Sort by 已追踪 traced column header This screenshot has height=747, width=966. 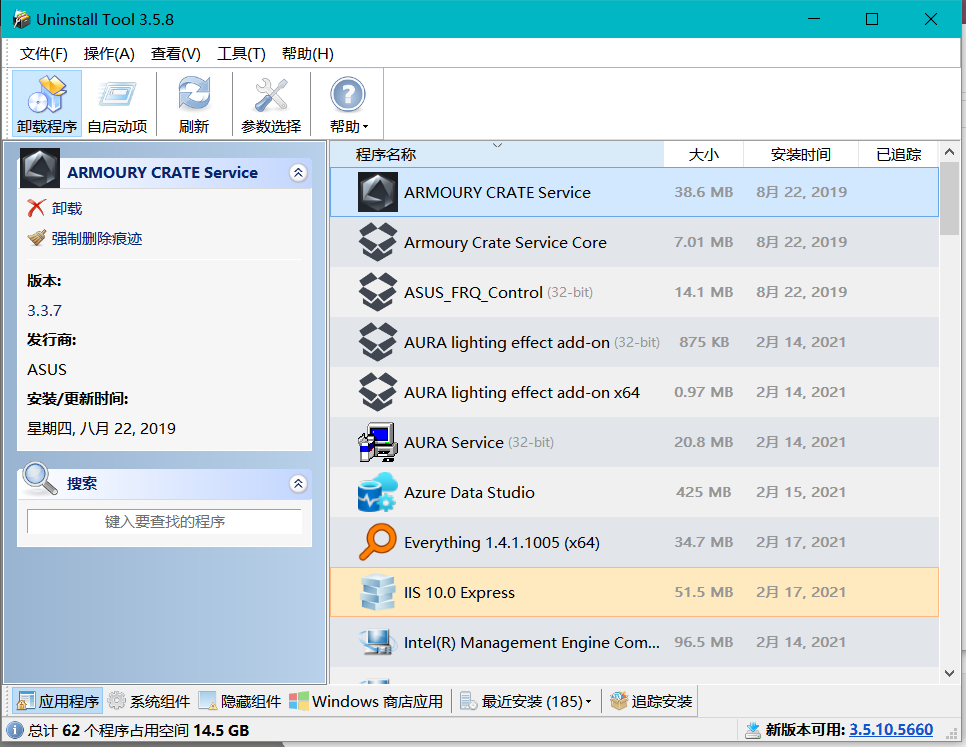pyautogui.click(x=898, y=155)
